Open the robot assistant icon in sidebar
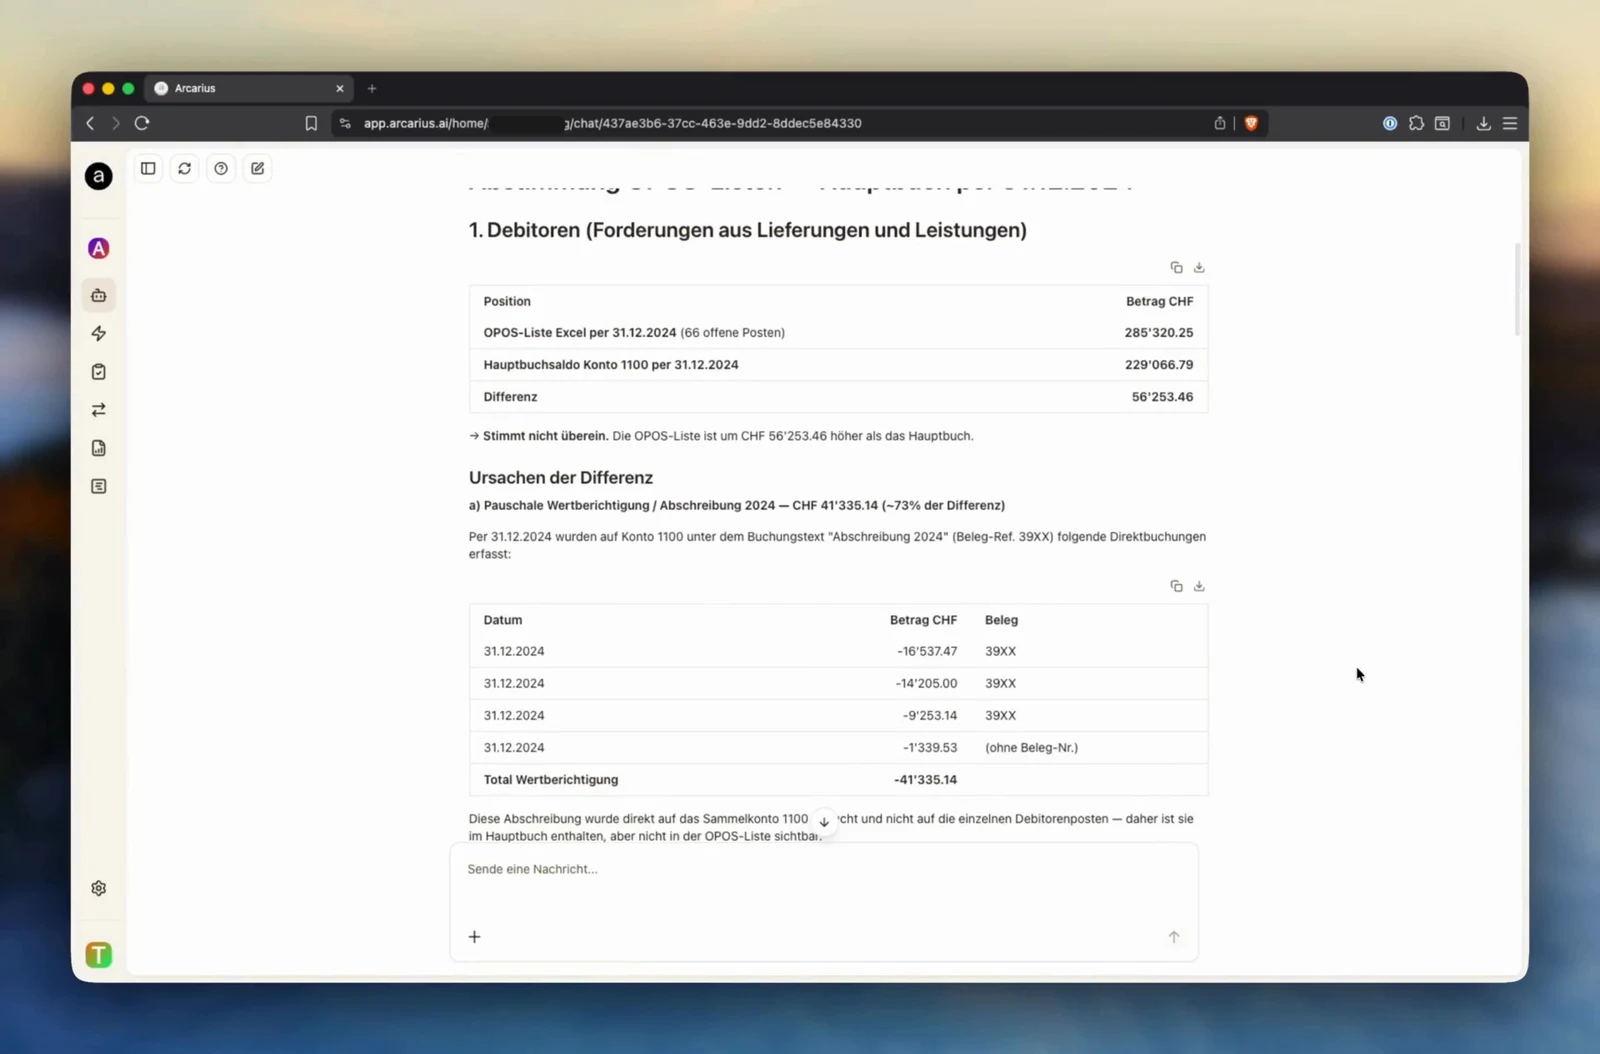The height and width of the screenshot is (1054, 1600). click(99, 295)
